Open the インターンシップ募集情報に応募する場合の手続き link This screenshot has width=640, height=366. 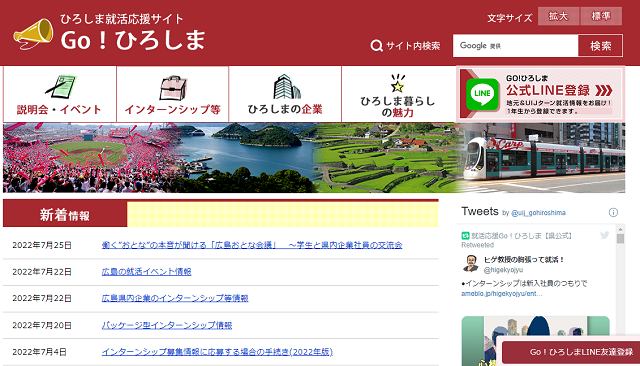[217, 352]
